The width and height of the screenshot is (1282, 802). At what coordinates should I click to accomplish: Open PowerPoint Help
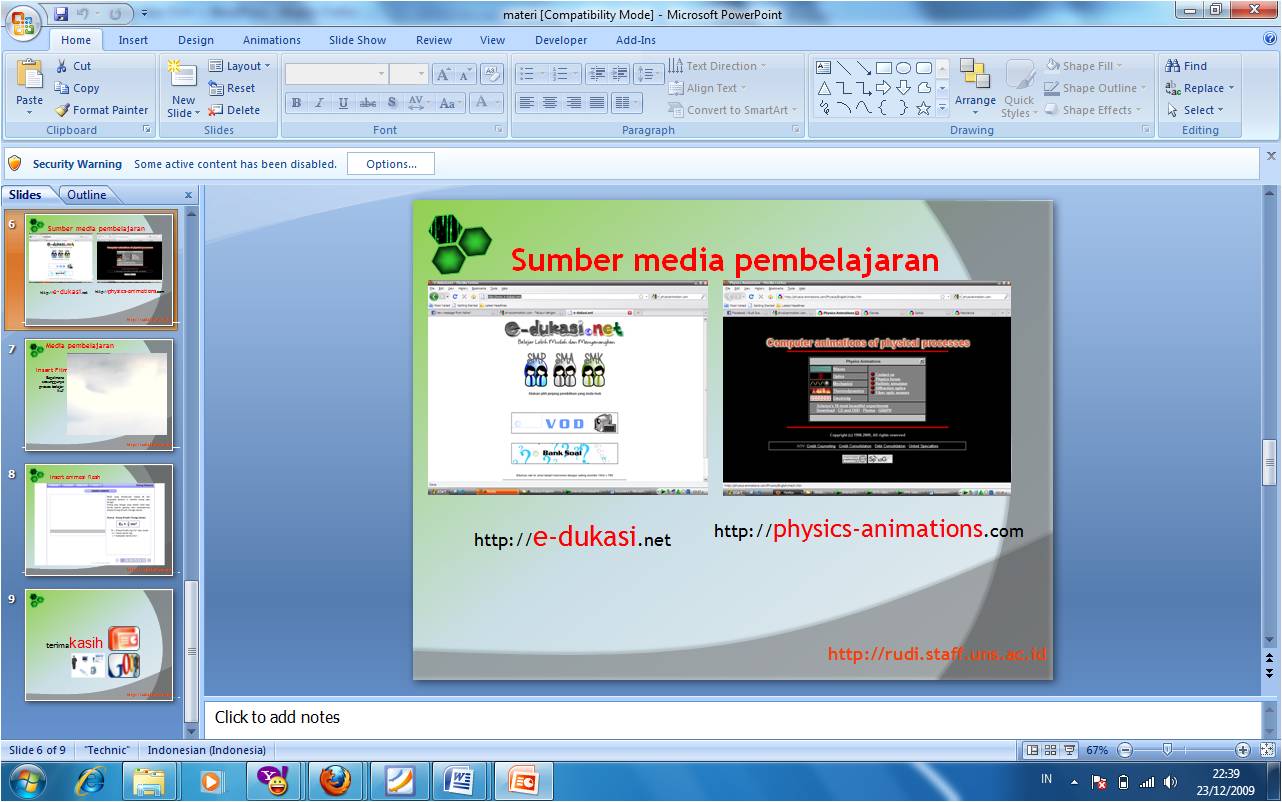pyautogui.click(x=1270, y=39)
